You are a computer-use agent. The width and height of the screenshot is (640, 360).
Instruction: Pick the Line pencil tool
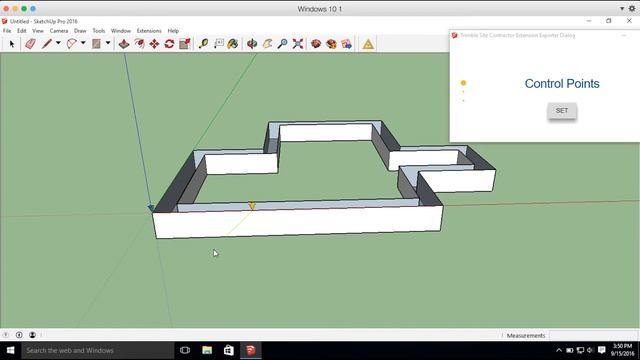(x=47, y=44)
